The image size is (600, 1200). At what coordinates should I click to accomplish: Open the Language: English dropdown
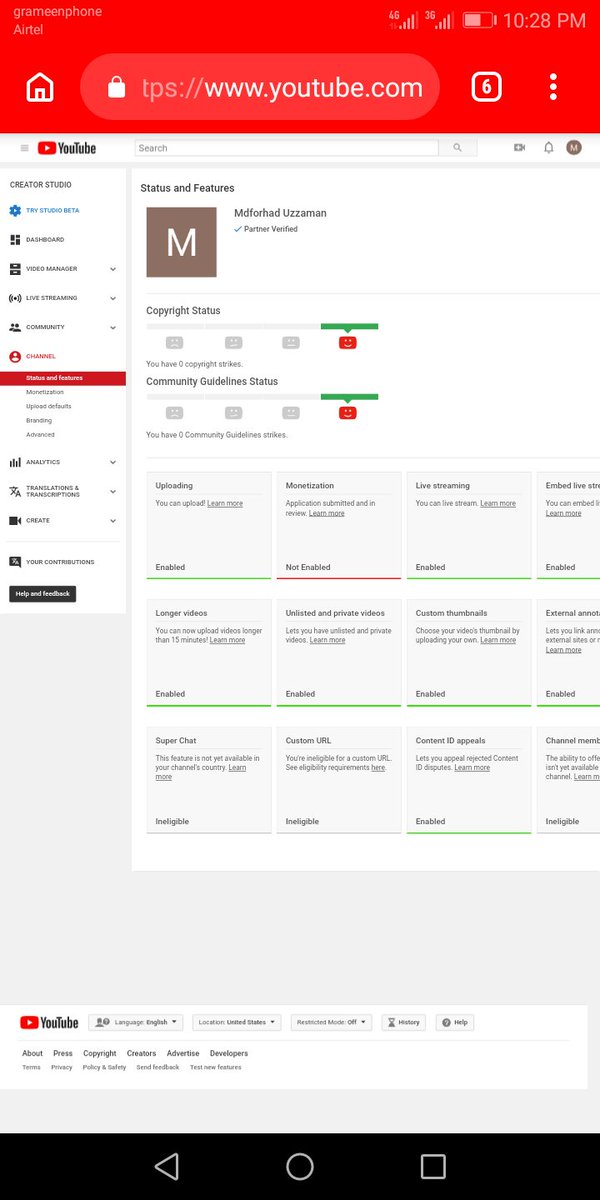(136, 1022)
